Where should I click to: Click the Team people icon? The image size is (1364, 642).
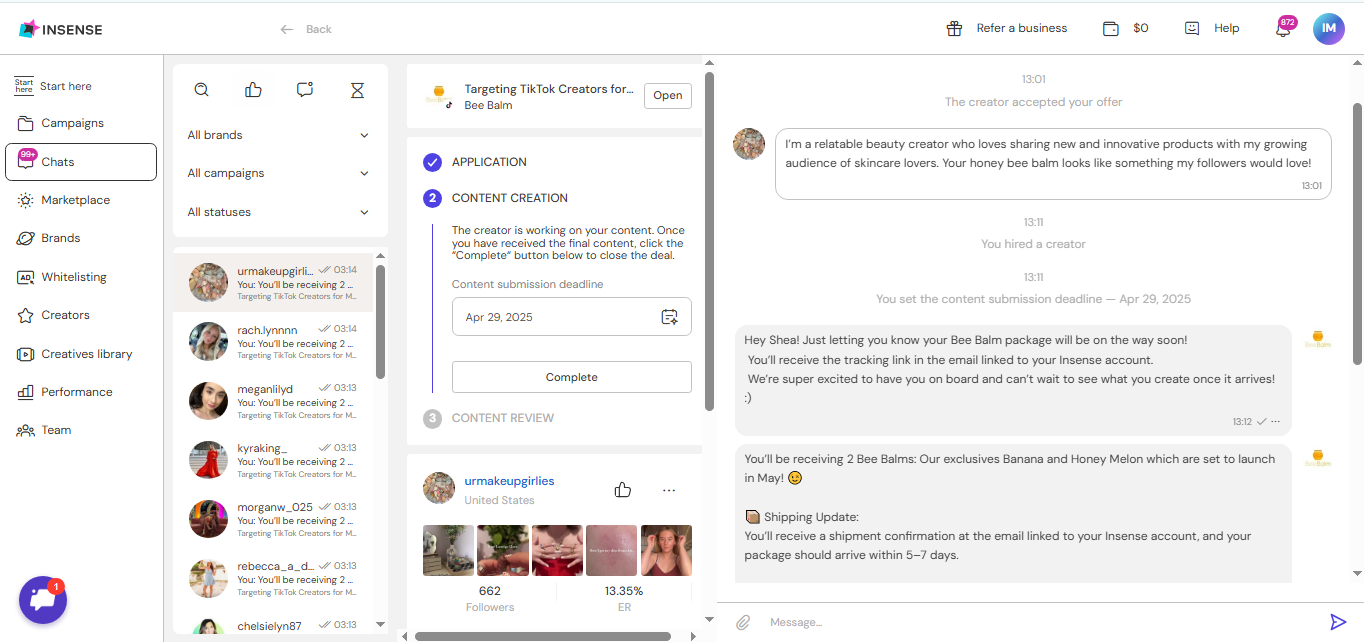(x=25, y=430)
